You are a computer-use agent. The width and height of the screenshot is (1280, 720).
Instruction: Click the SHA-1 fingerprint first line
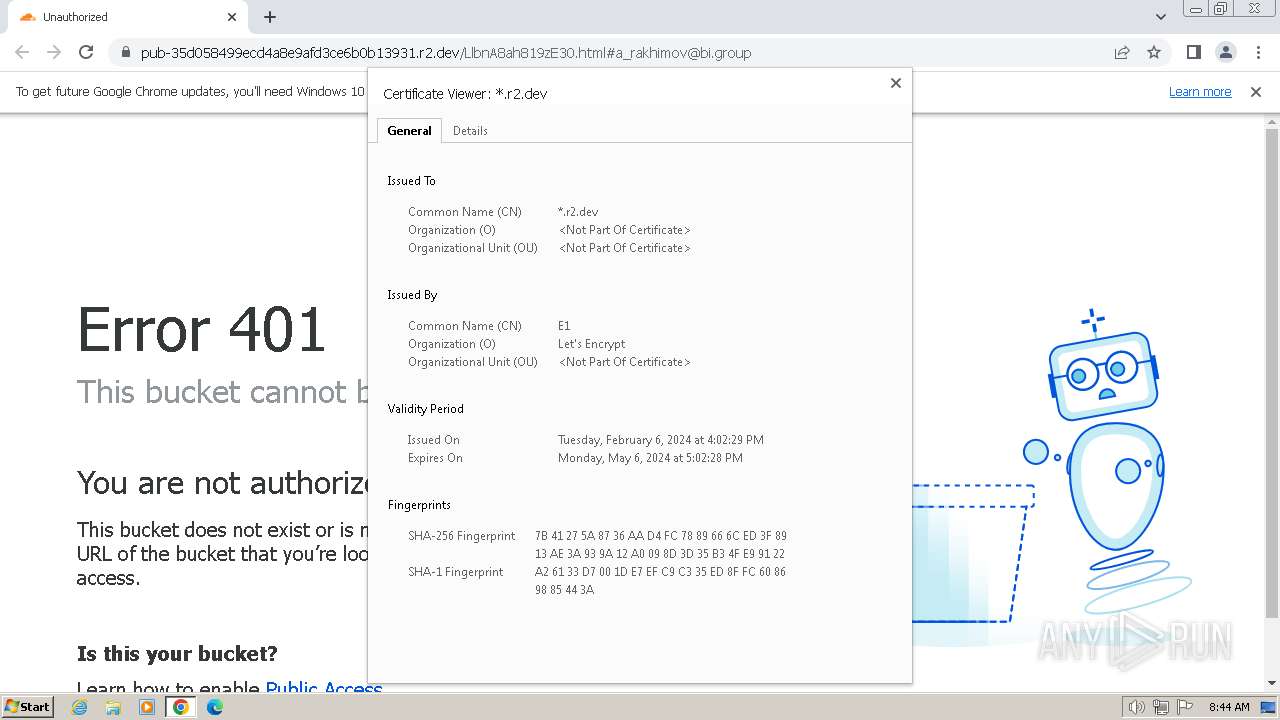pos(660,572)
